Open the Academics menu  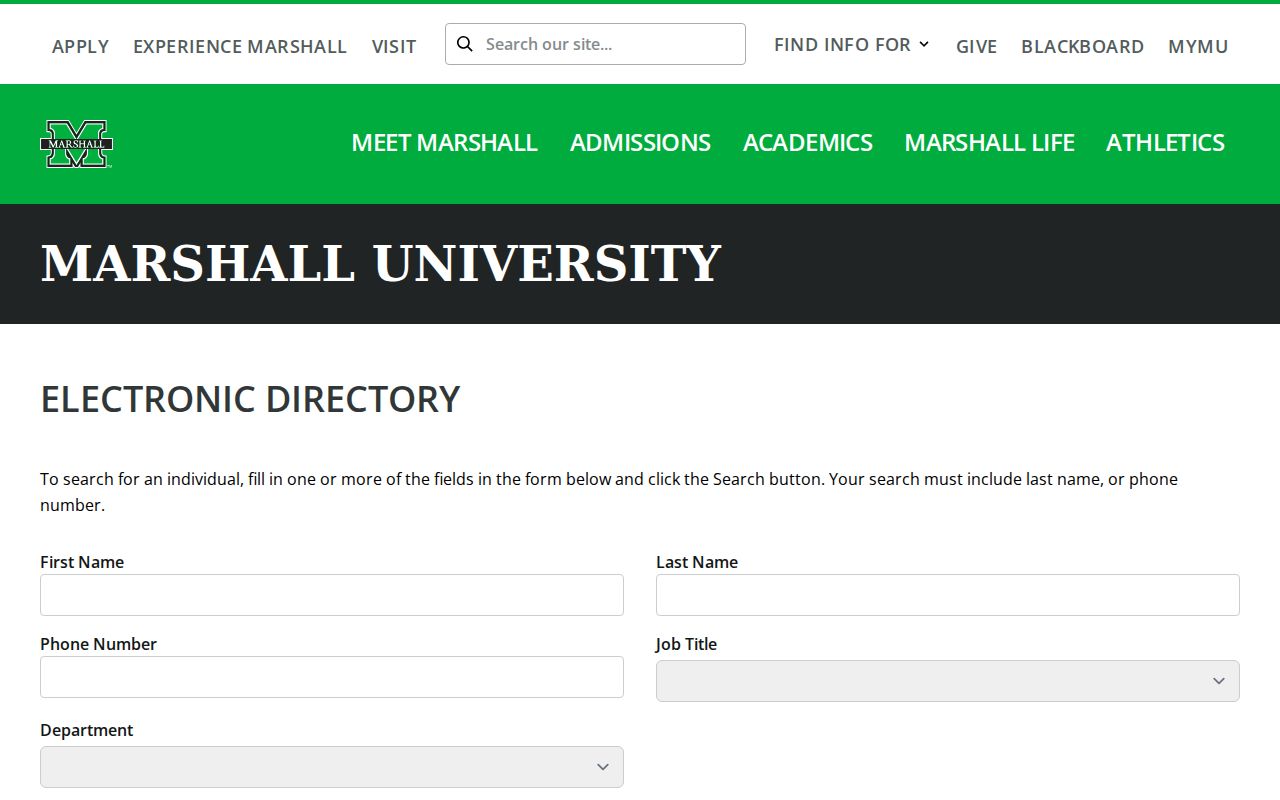[x=808, y=142]
